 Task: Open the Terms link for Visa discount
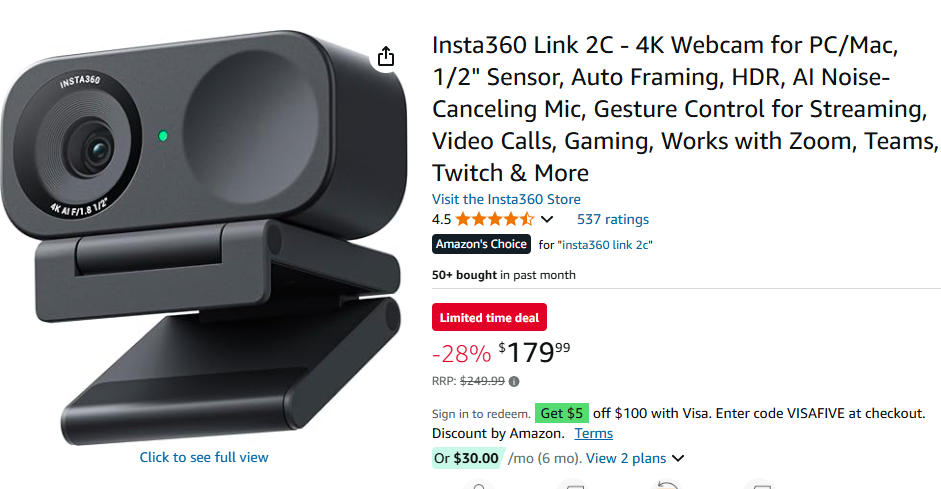point(594,433)
